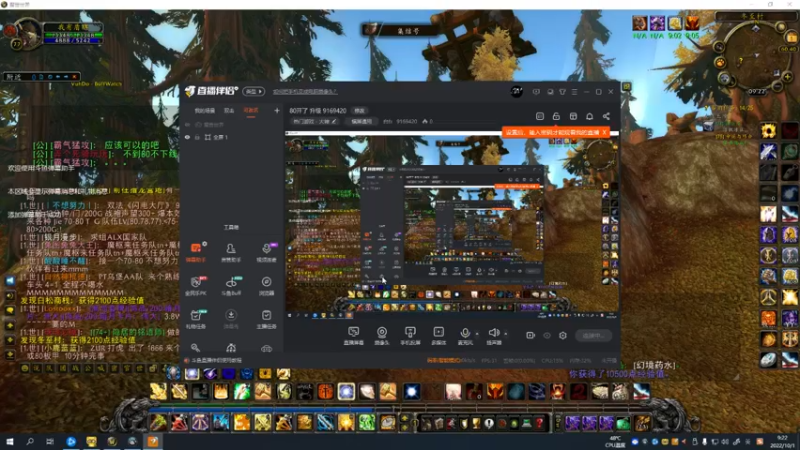Lock the 全屏1 source
The width and height of the screenshot is (800, 450).
coord(197,137)
